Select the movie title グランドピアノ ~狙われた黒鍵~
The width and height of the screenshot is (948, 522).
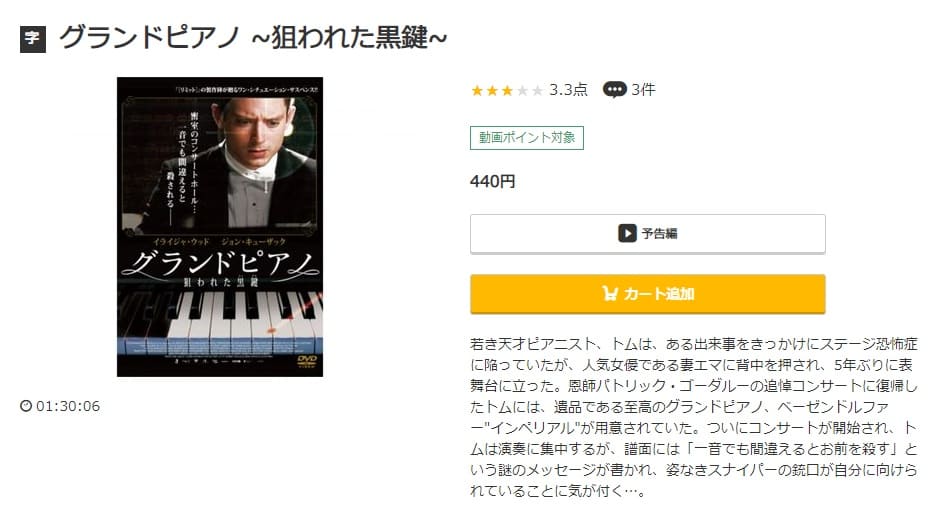253,38
